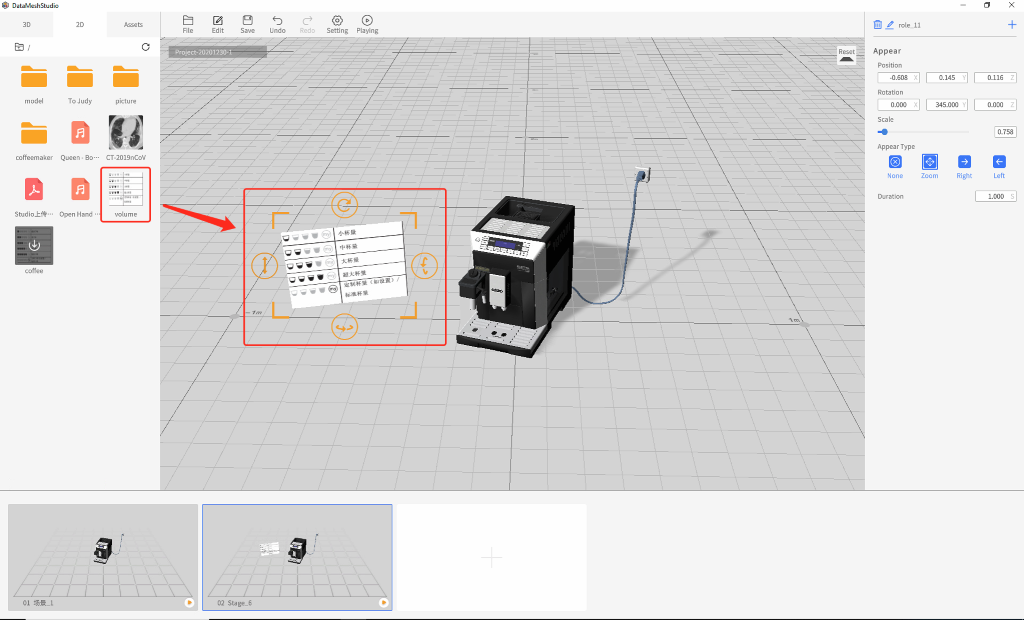
Task: Select the Stage_6 scene thumbnail
Action: click(297, 557)
